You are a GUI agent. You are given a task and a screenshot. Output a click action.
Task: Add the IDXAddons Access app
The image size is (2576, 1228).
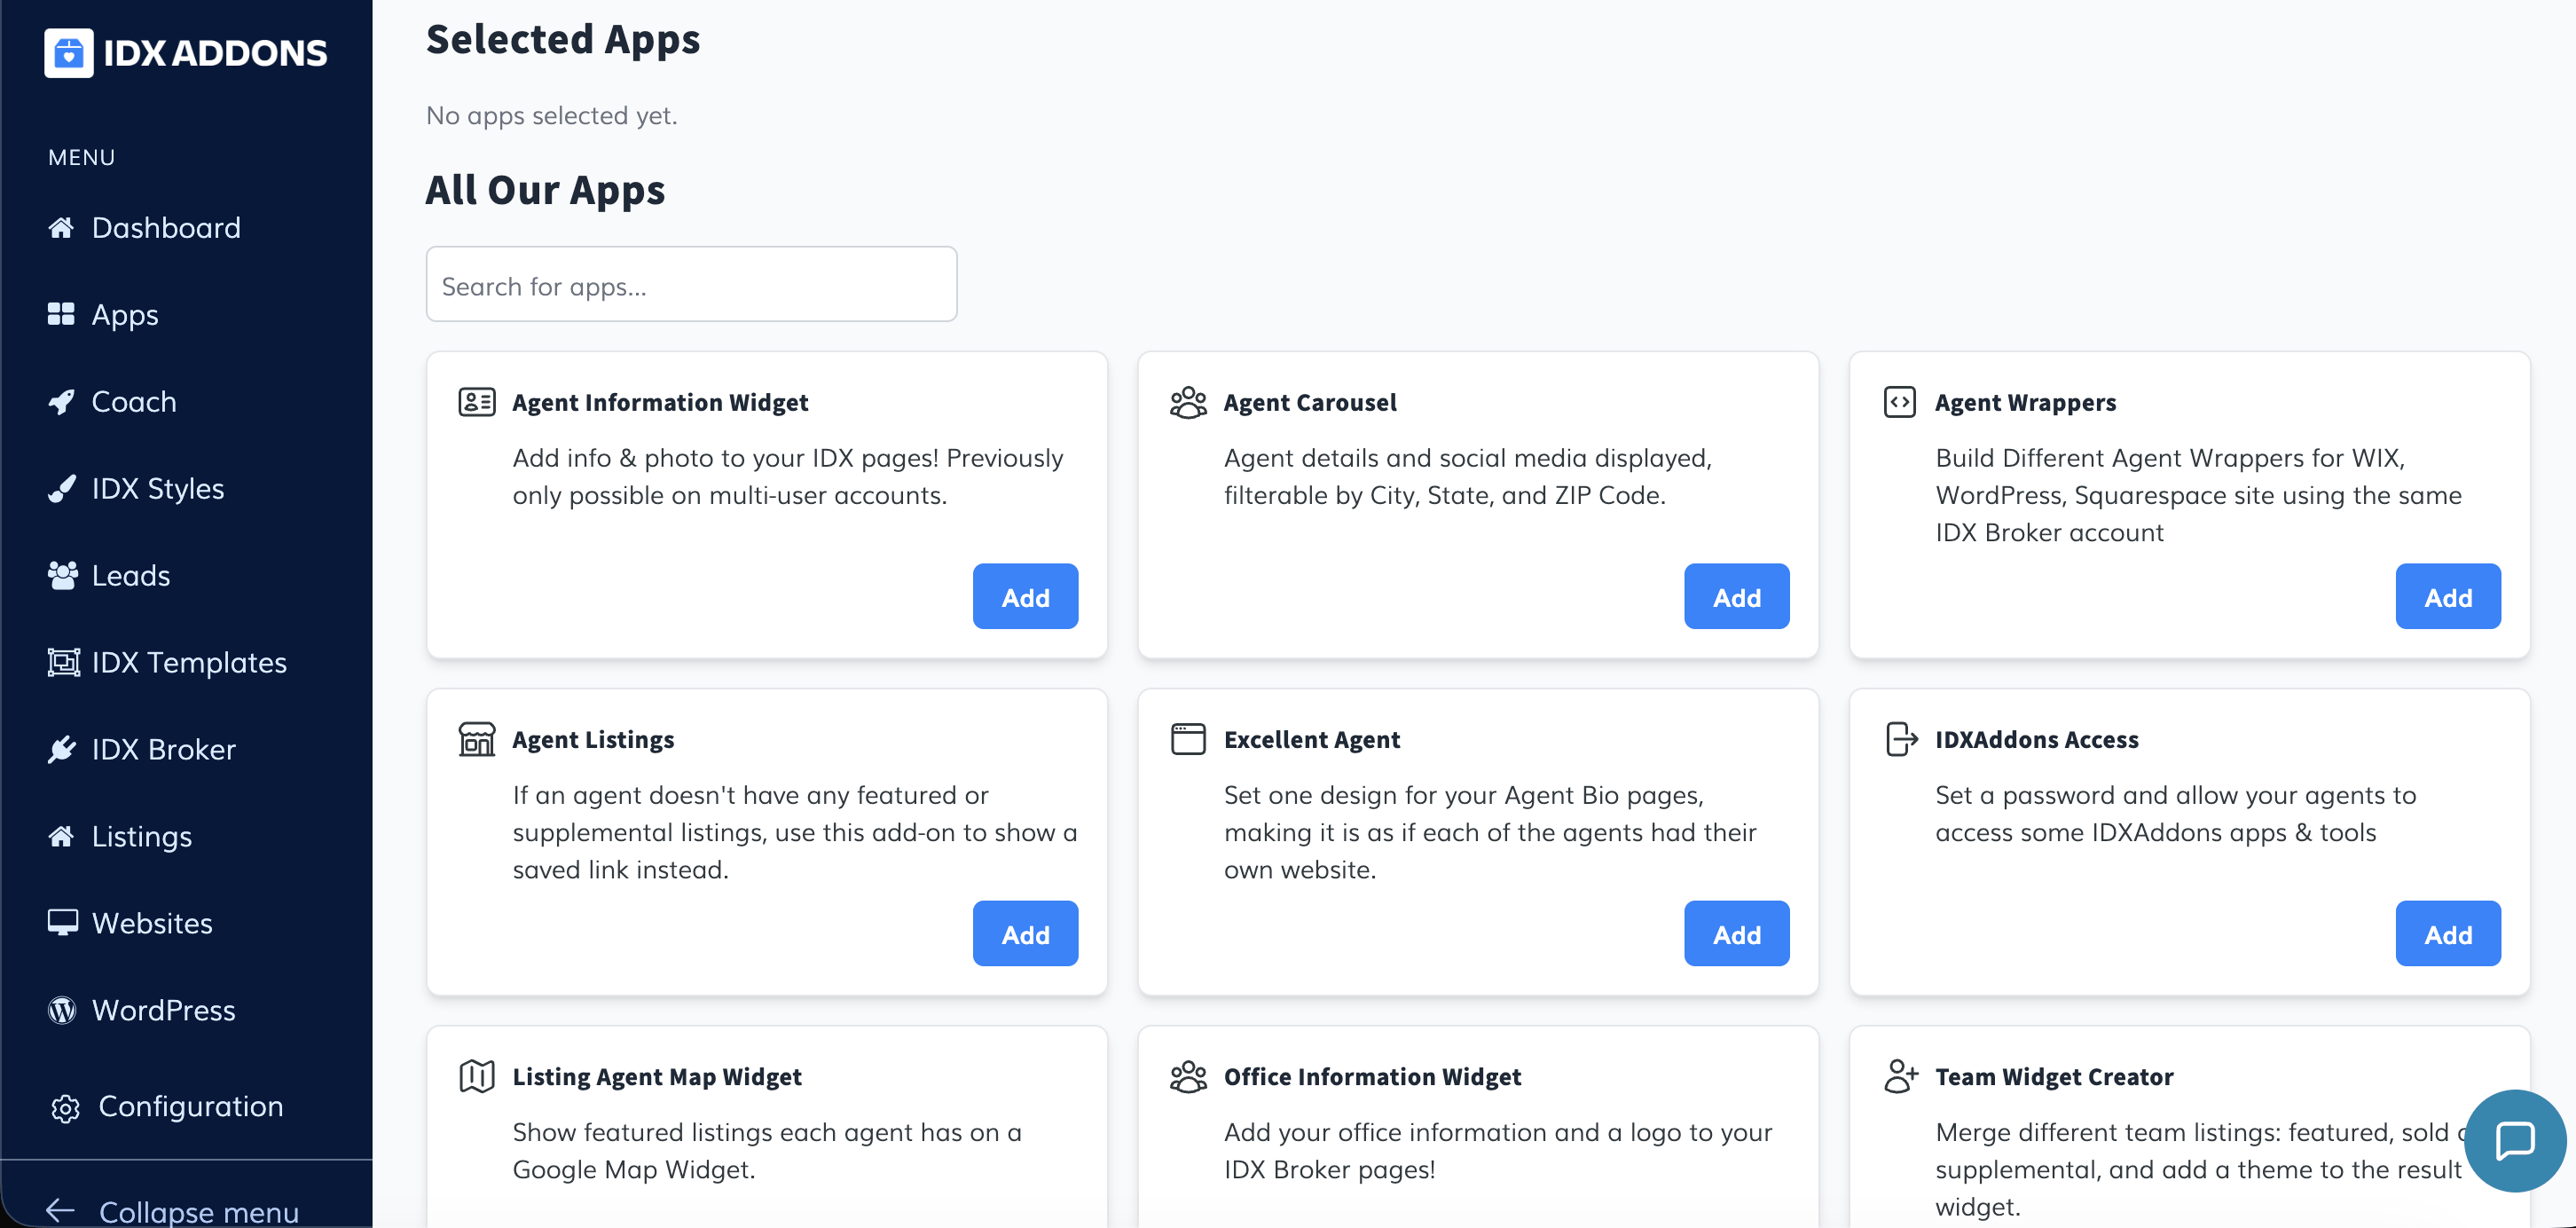(2447, 934)
